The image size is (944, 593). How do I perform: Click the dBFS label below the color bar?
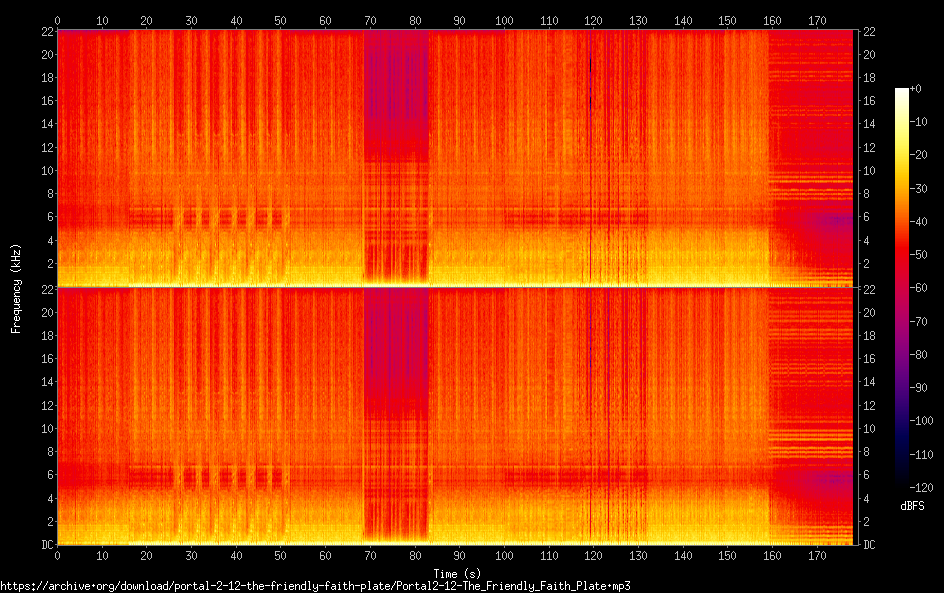[912, 506]
